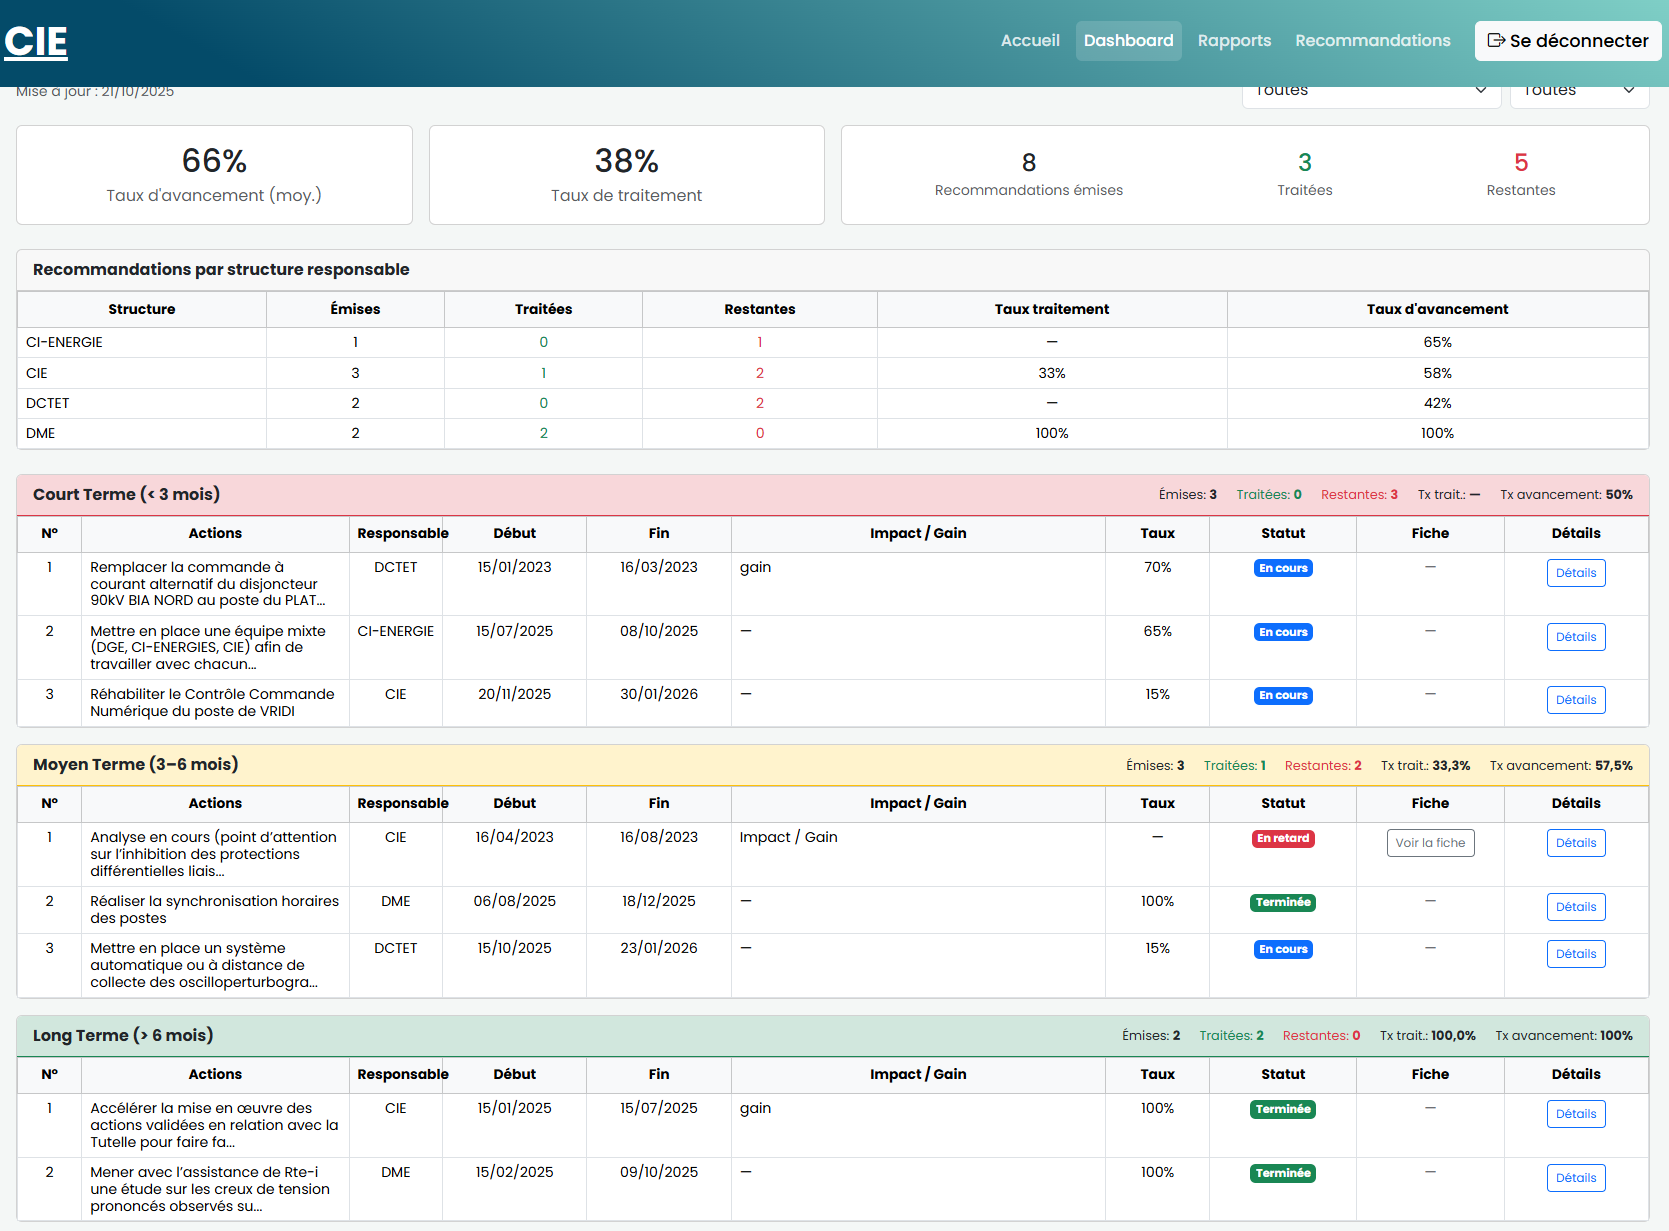1669x1231 pixels.
Task: Navigate to Recommandations in the navbar
Action: tap(1372, 41)
